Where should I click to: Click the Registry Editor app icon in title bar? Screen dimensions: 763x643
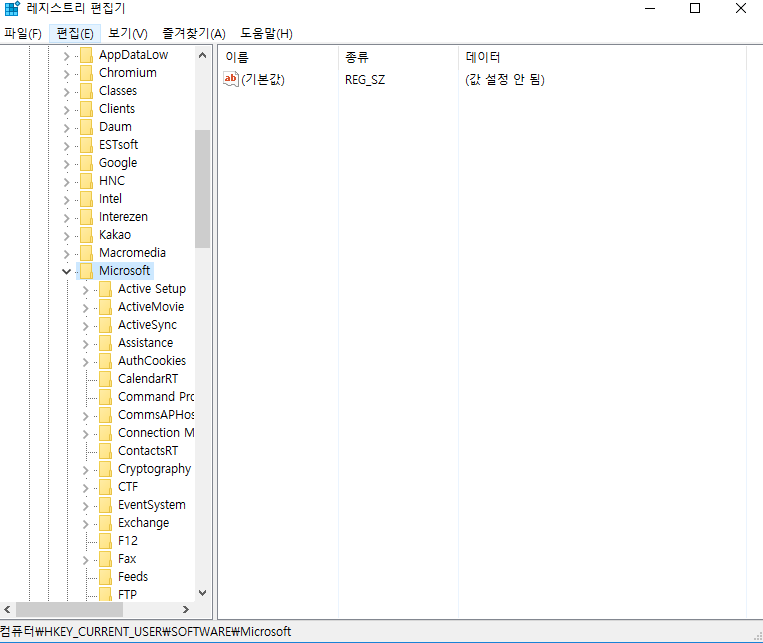pos(12,8)
